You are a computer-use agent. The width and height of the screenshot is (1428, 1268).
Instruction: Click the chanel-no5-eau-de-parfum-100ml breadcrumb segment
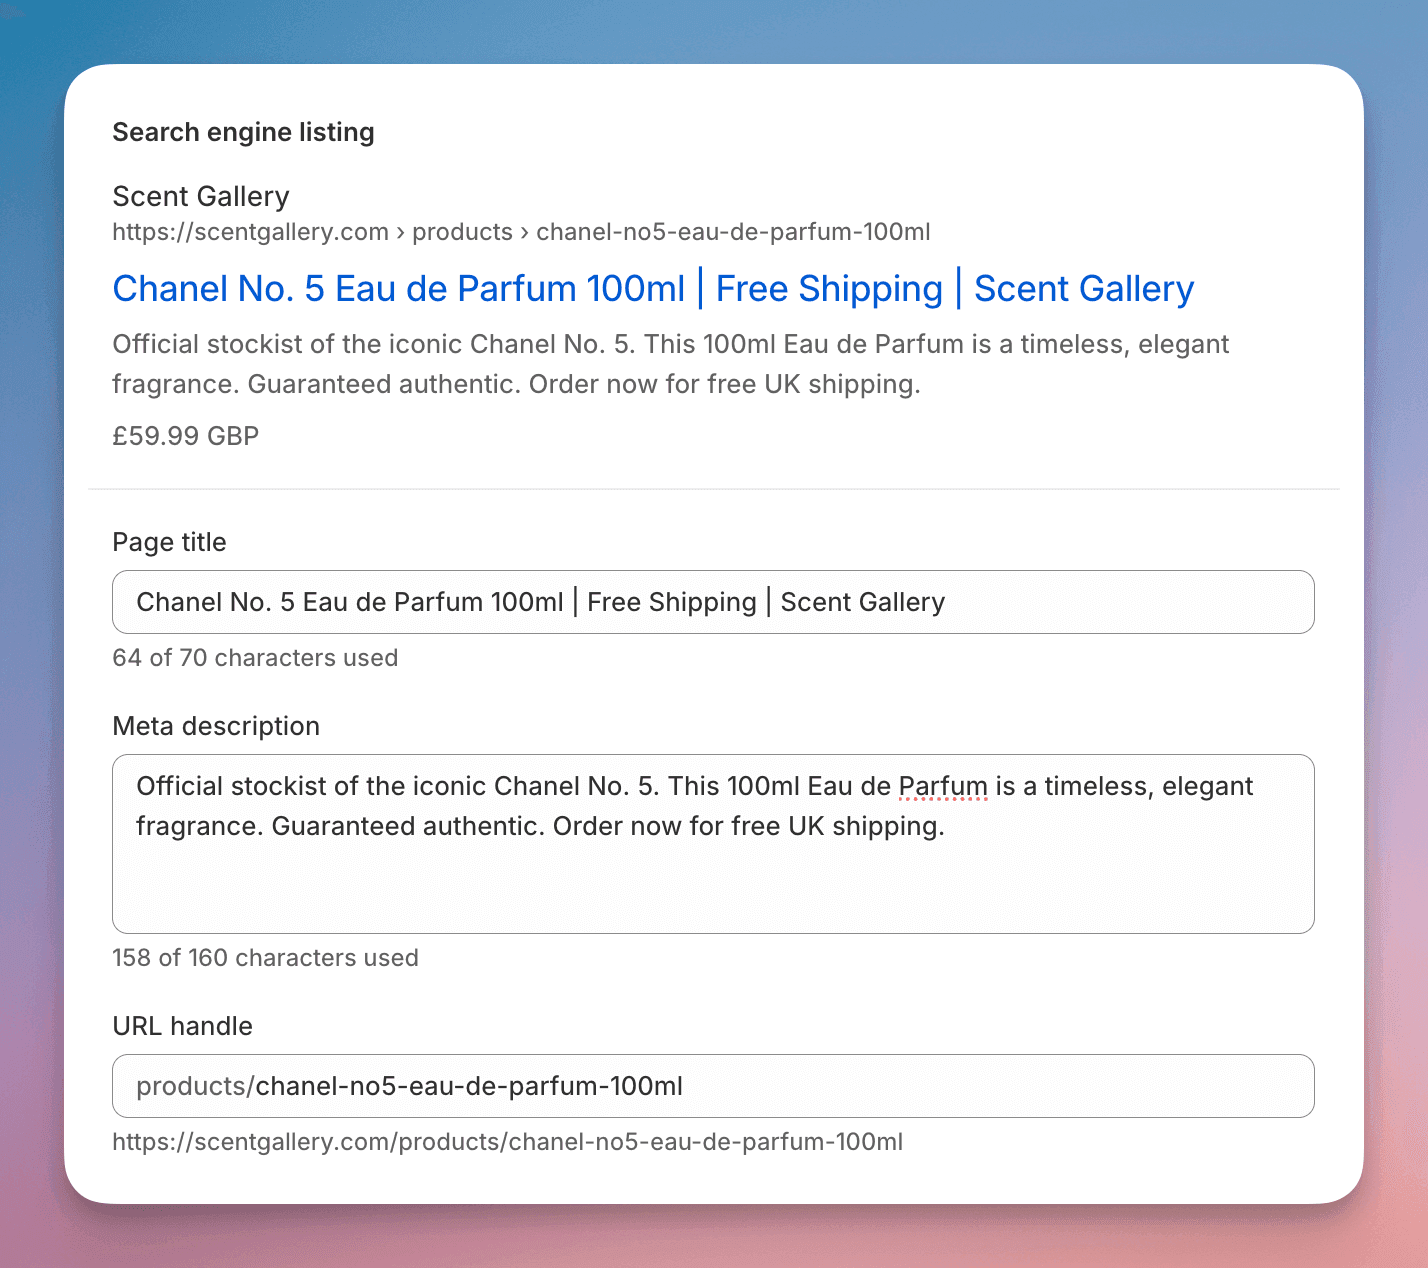(733, 232)
